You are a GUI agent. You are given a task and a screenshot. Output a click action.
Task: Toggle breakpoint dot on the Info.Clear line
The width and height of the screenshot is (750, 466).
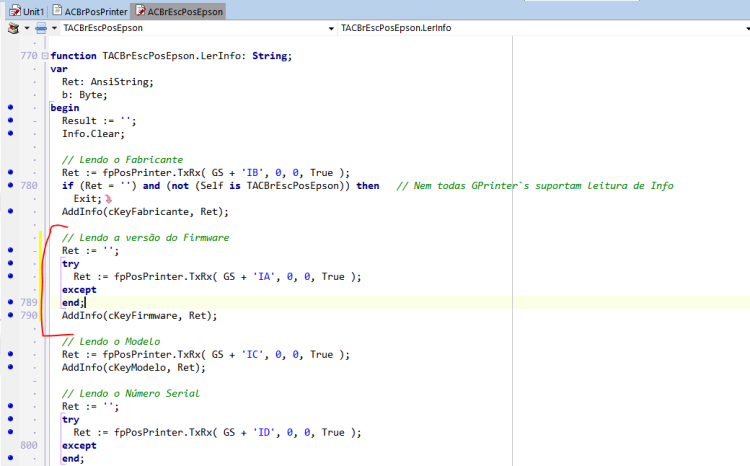[11, 133]
